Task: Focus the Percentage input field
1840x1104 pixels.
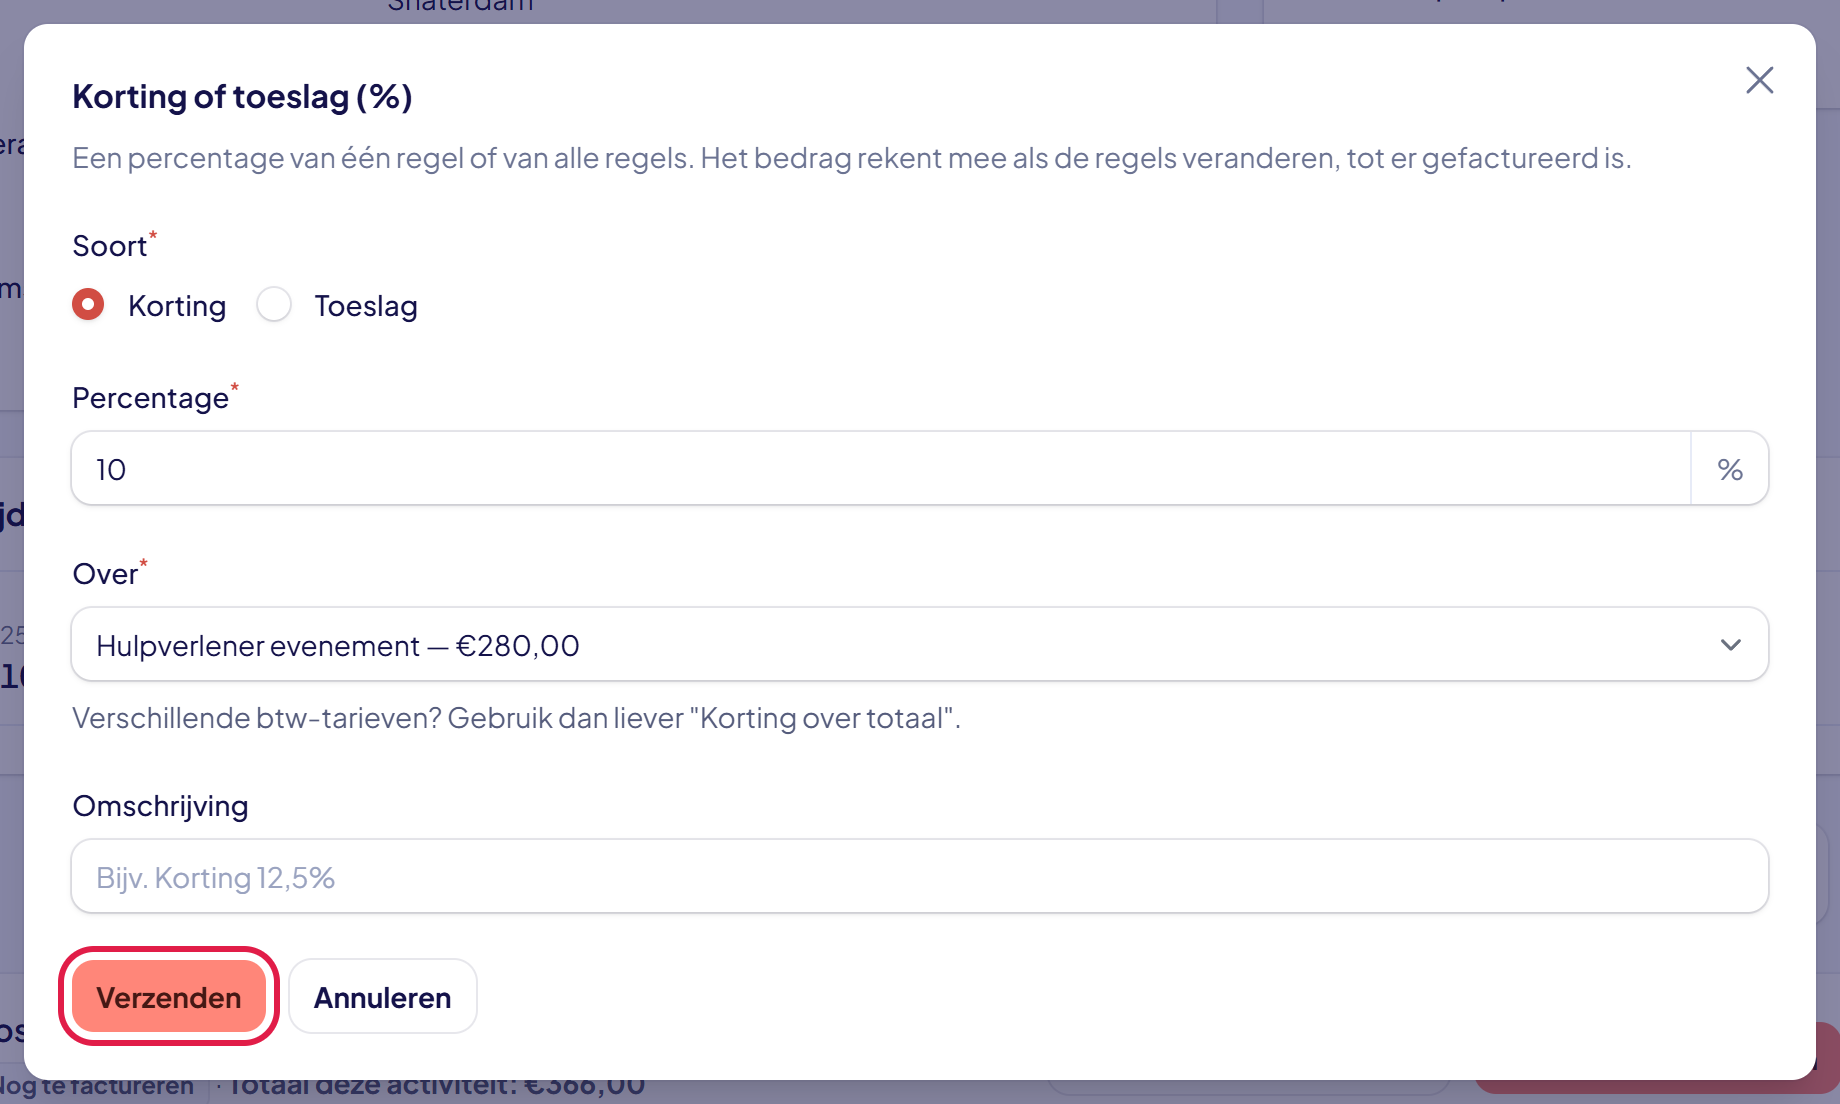Action: [881, 468]
